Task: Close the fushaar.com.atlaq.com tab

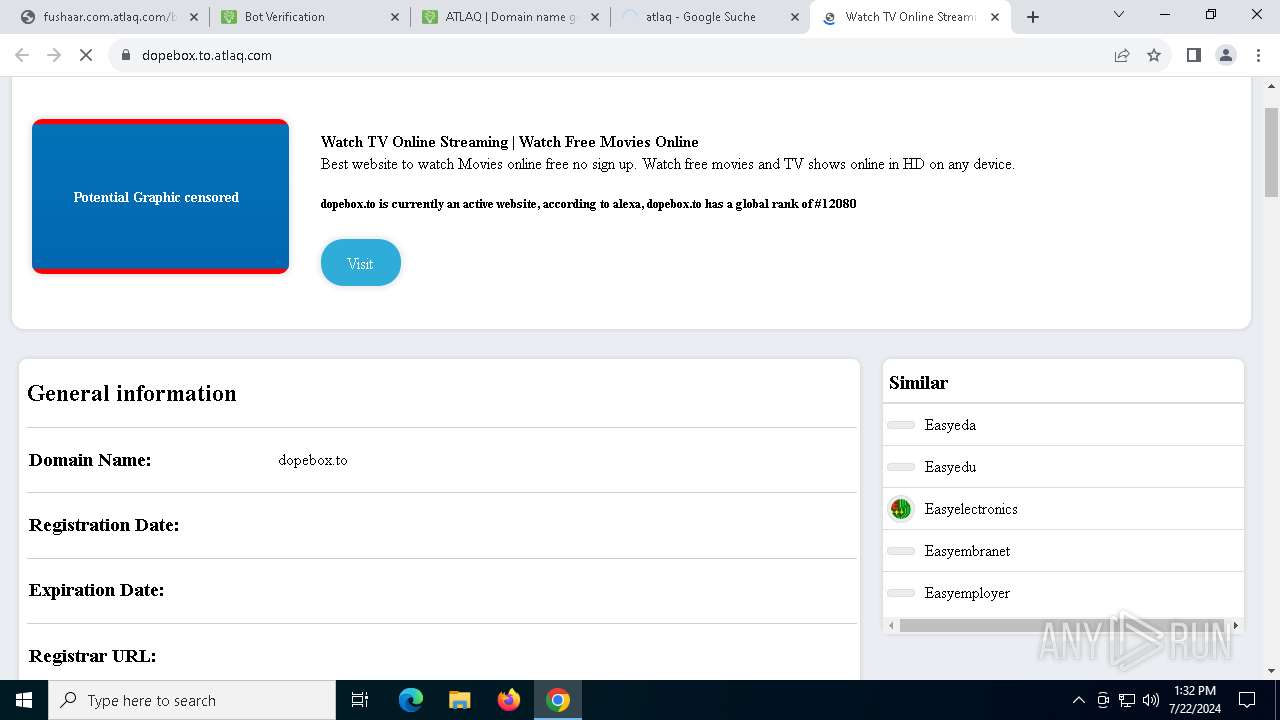Action: point(194,17)
